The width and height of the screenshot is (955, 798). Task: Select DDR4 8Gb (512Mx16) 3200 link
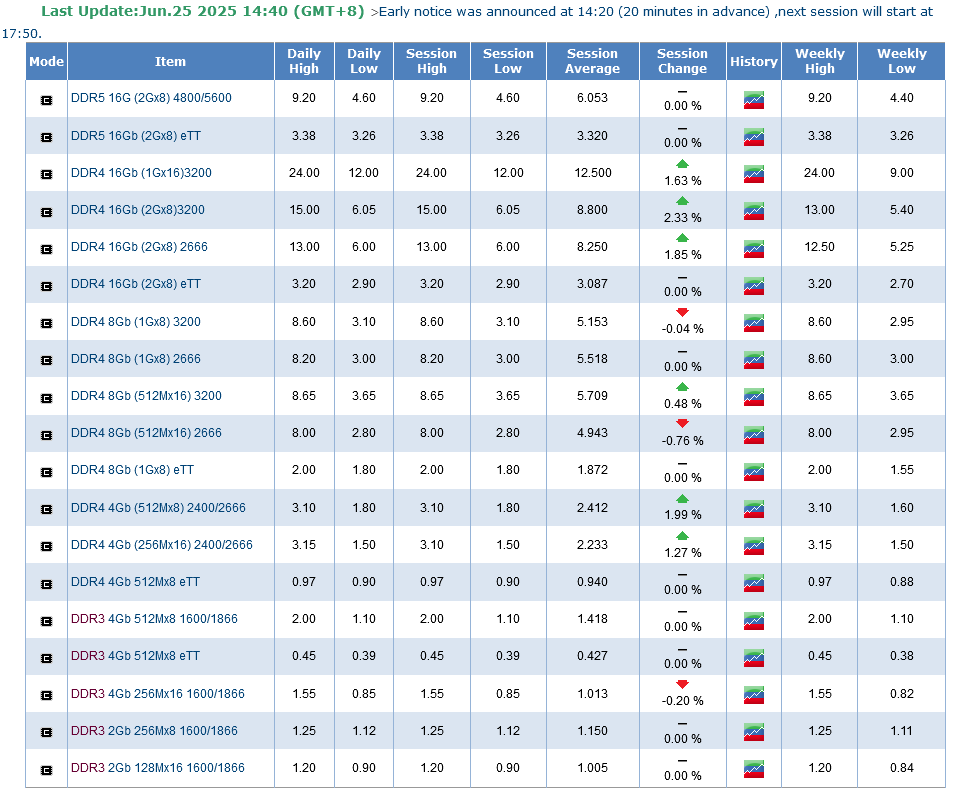click(x=146, y=396)
